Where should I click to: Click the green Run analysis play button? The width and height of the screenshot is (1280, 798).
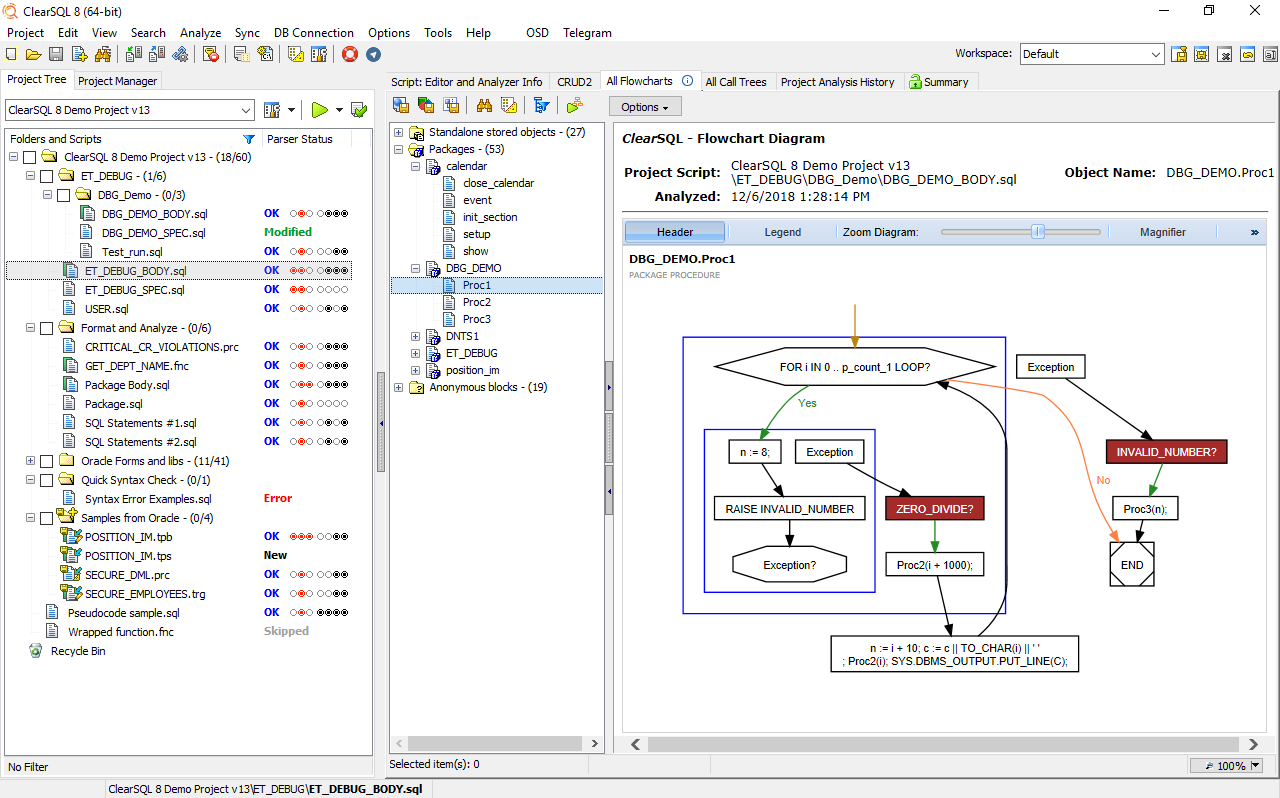click(319, 110)
